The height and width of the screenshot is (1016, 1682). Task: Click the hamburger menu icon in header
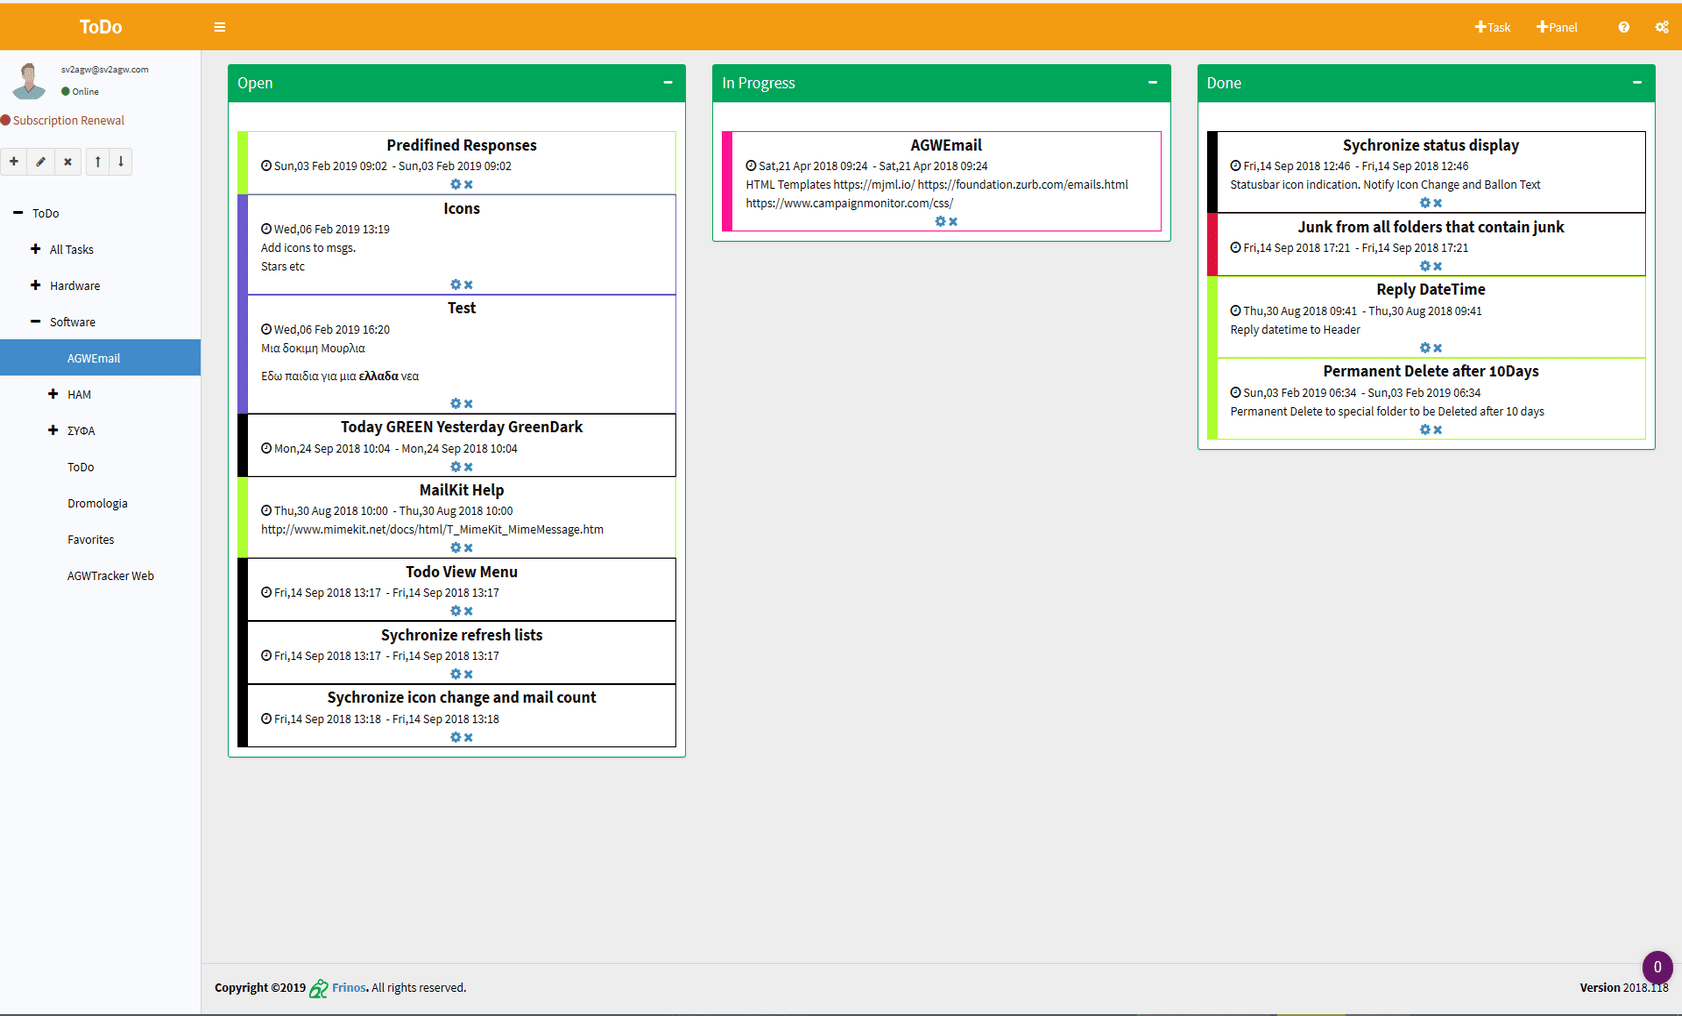coord(219,27)
